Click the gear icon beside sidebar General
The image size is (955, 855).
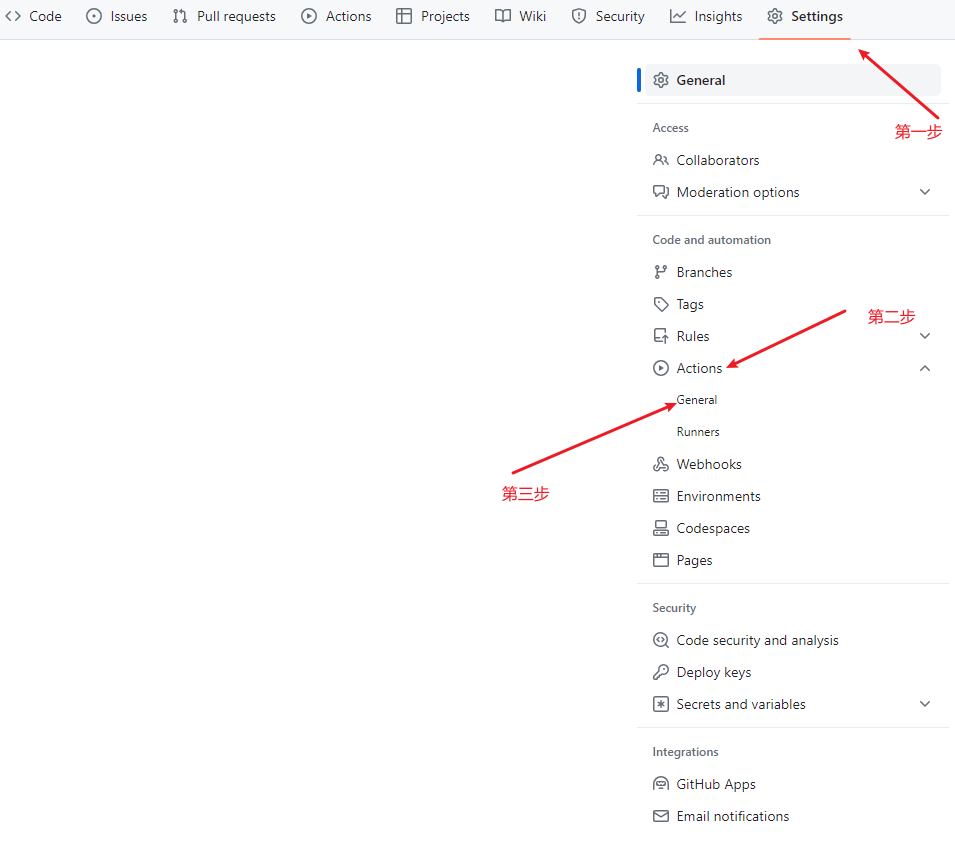click(661, 80)
